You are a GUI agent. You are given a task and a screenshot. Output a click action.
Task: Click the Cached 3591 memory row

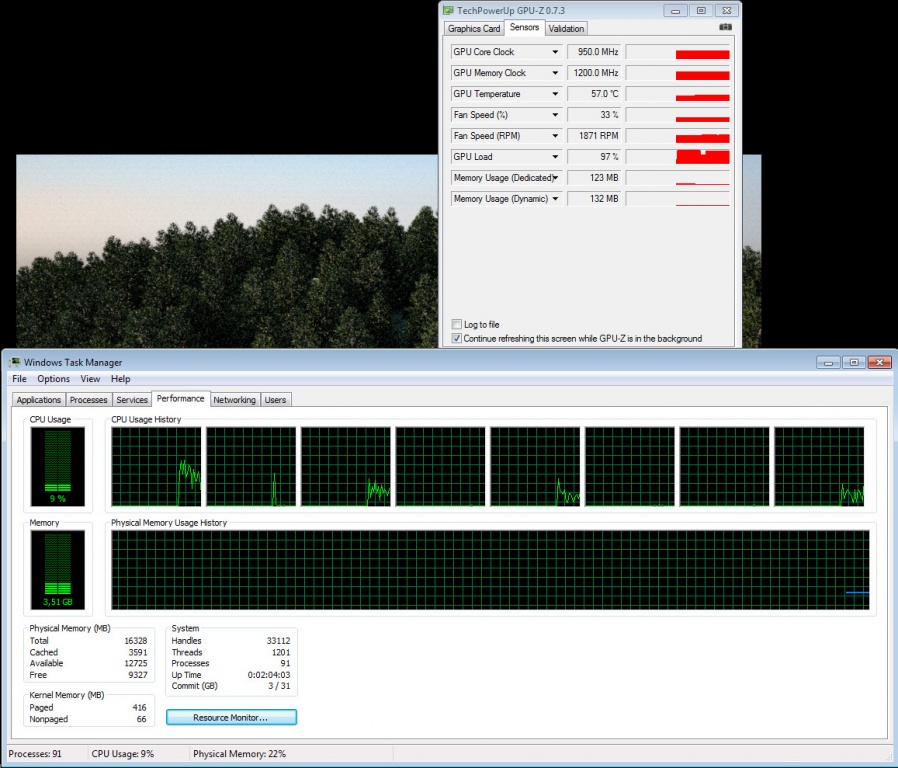click(x=89, y=652)
